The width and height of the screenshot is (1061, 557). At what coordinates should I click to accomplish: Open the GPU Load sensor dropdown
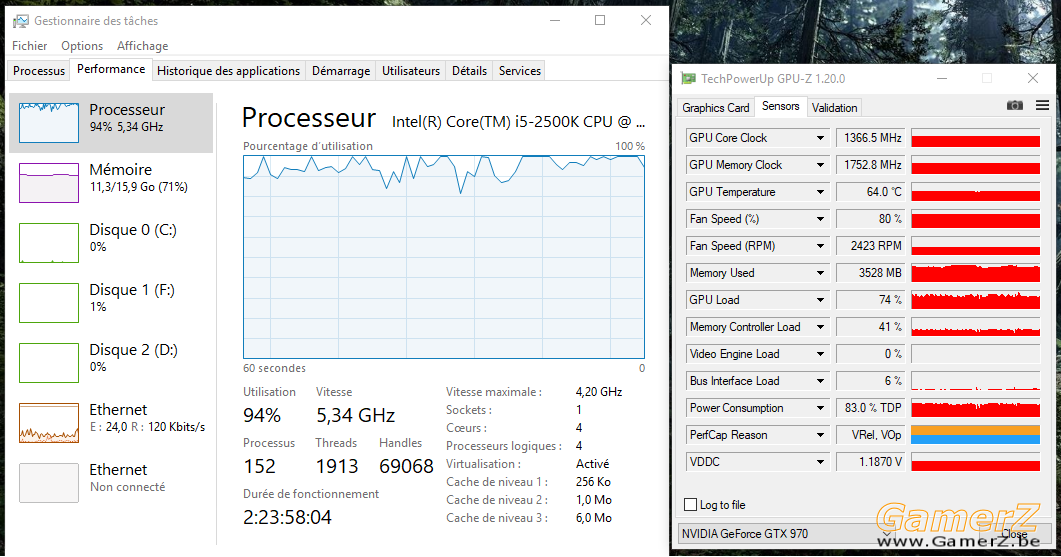tap(820, 300)
